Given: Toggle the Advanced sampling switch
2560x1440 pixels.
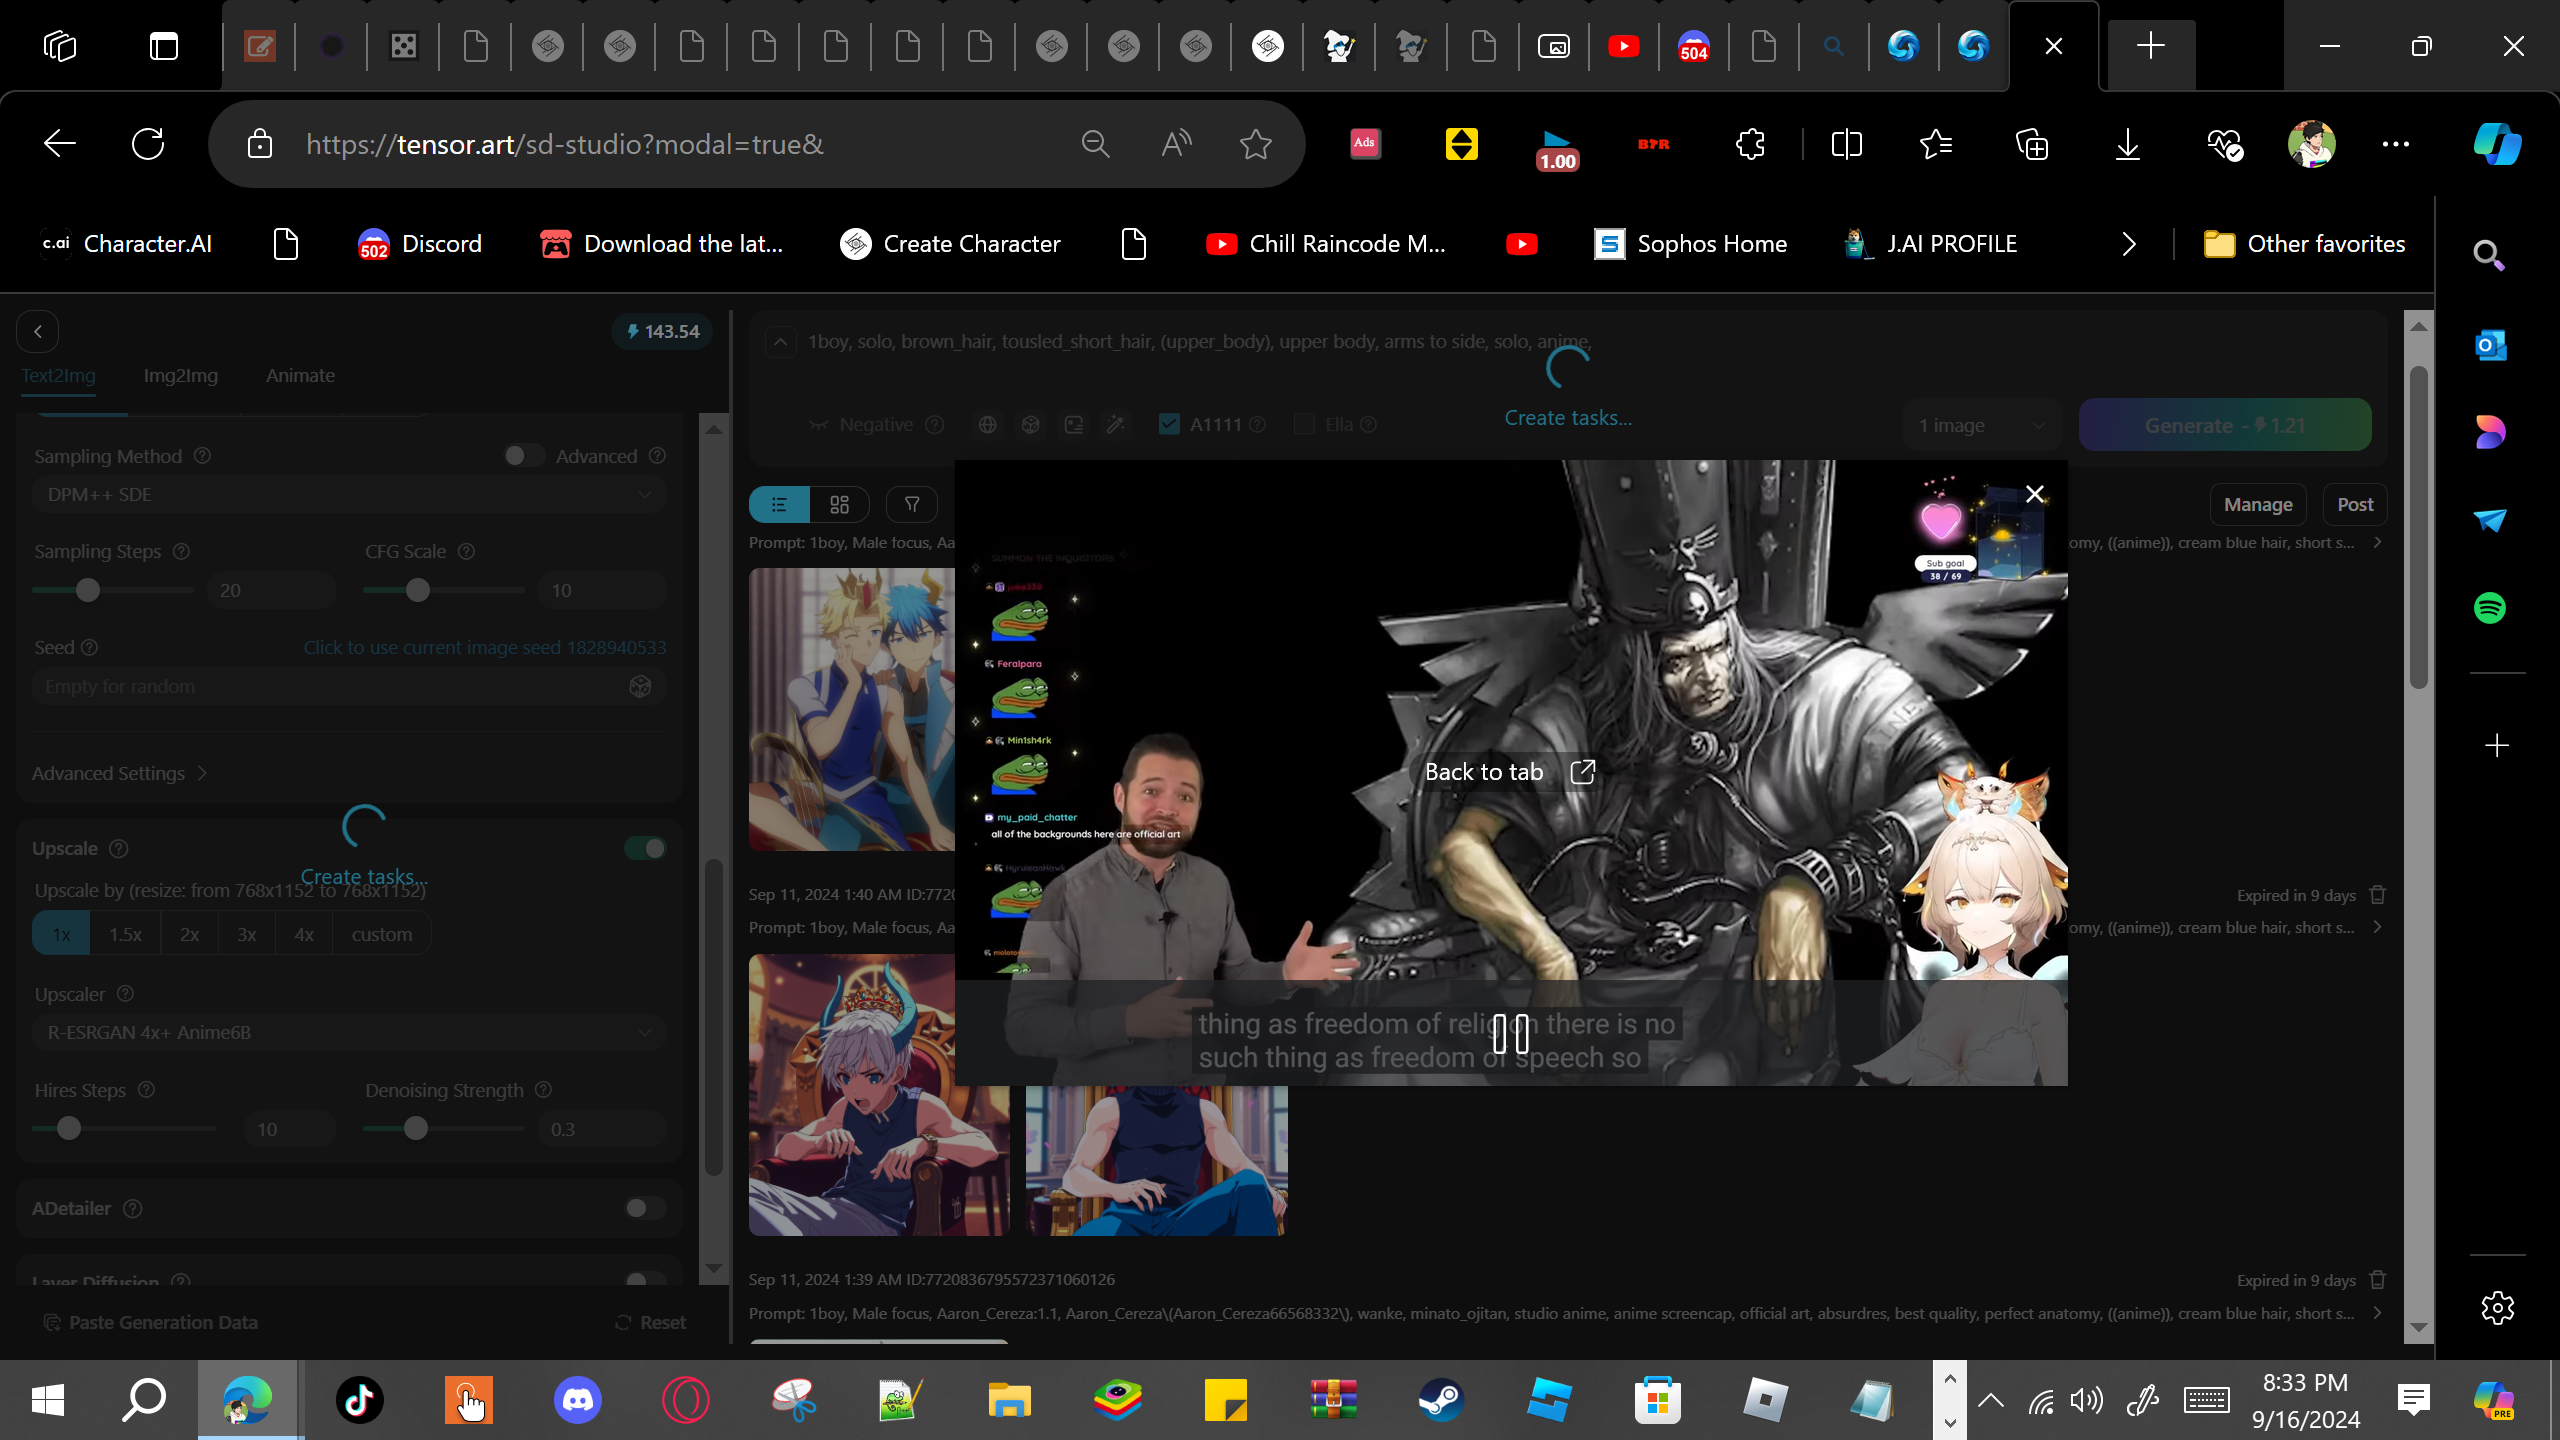Looking at the screenshot, I should [523, 456].
